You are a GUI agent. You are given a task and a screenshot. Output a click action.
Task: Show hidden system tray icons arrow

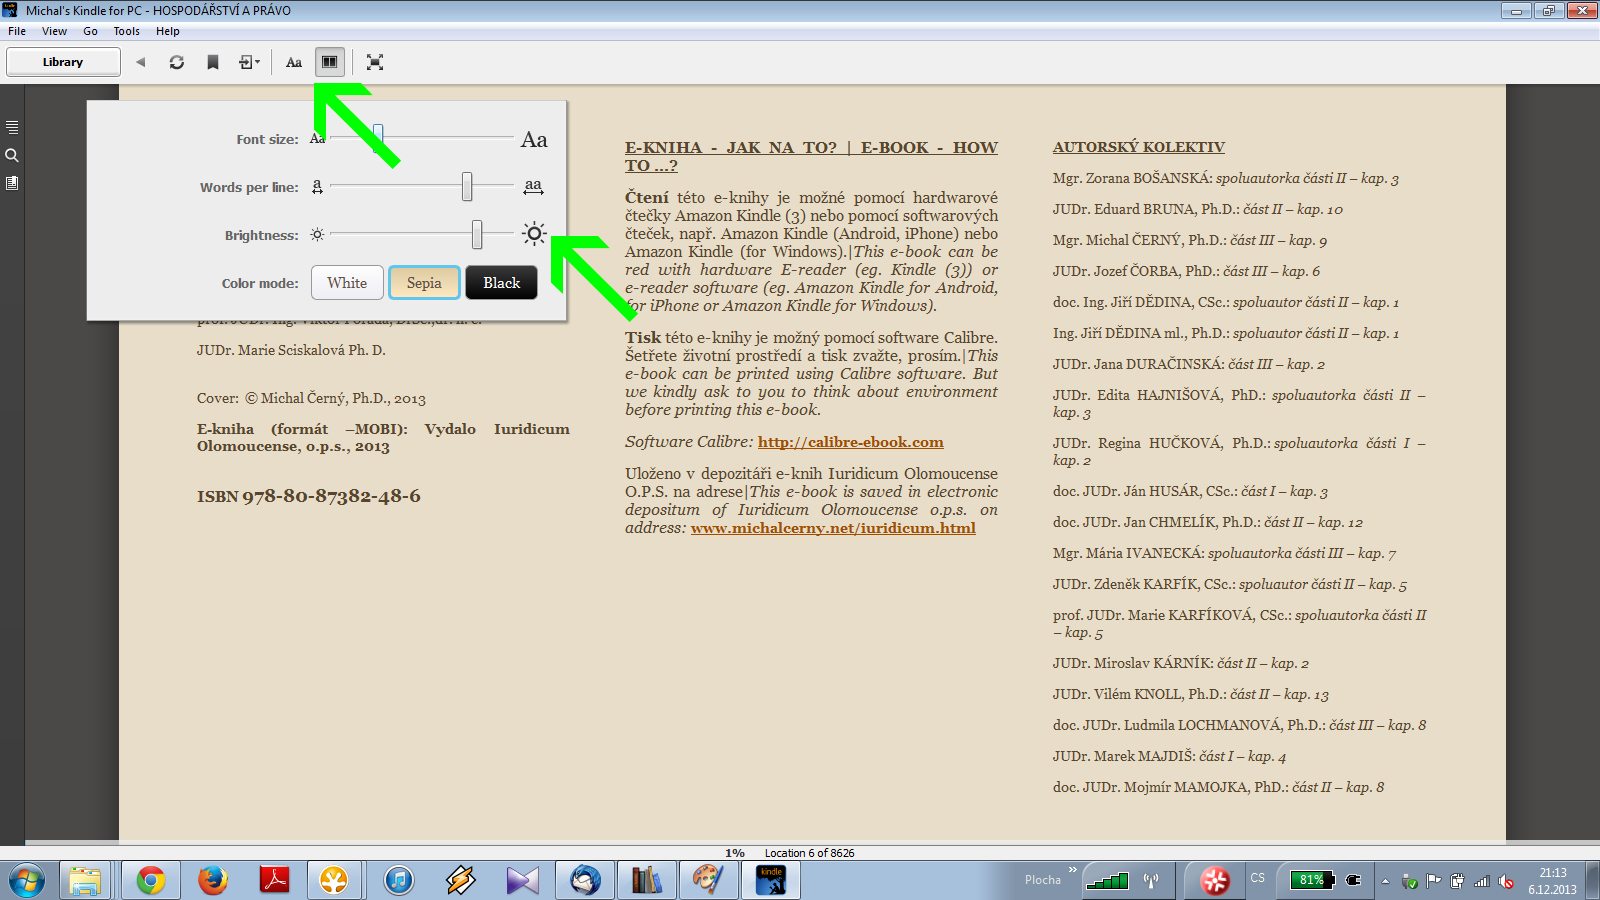coord(1385,881)
